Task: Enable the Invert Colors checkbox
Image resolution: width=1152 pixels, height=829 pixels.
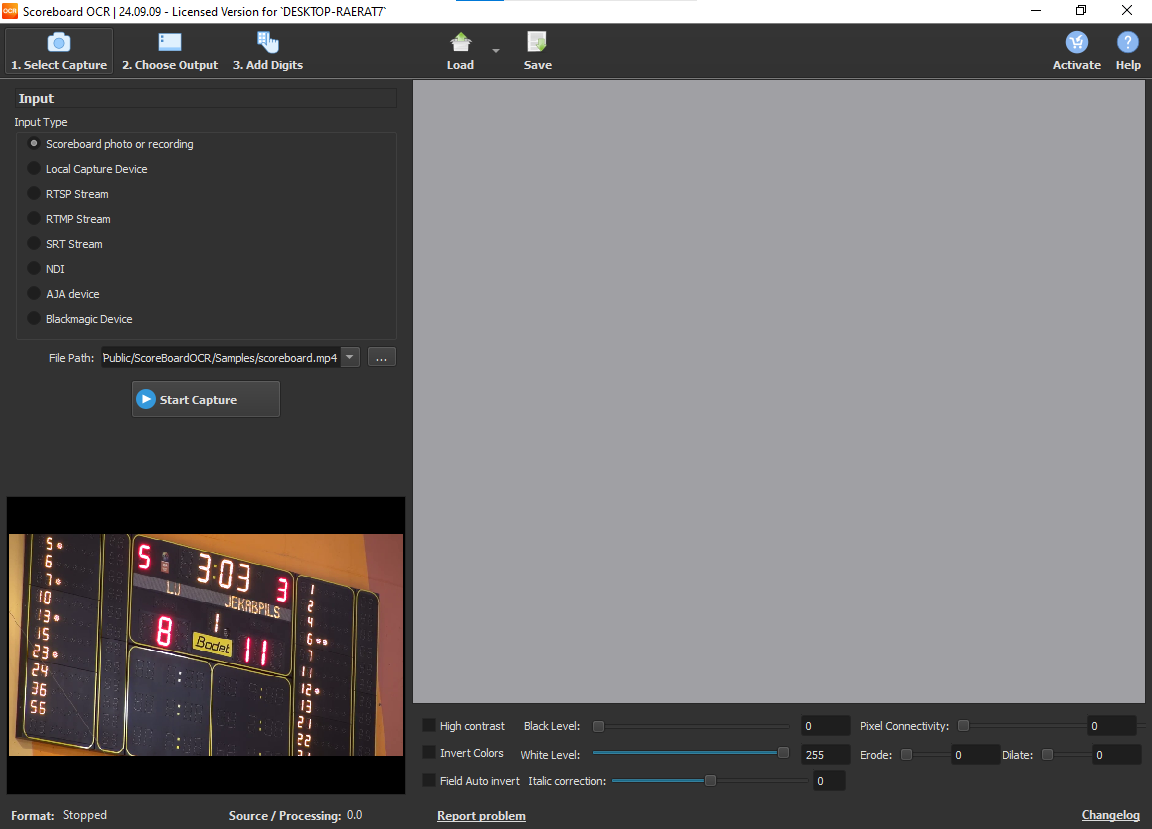Action: (x=429, y=753)
